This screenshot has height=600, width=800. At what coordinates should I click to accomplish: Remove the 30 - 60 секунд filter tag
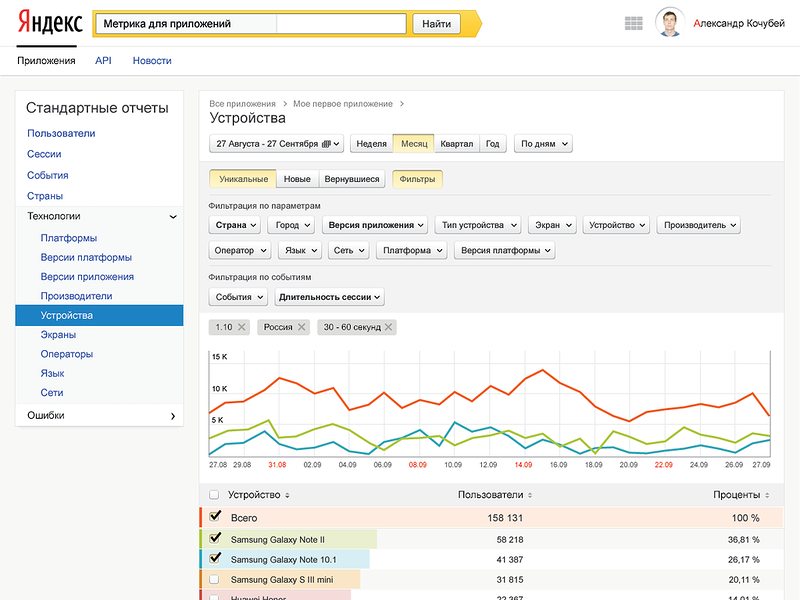pos(388,327)
